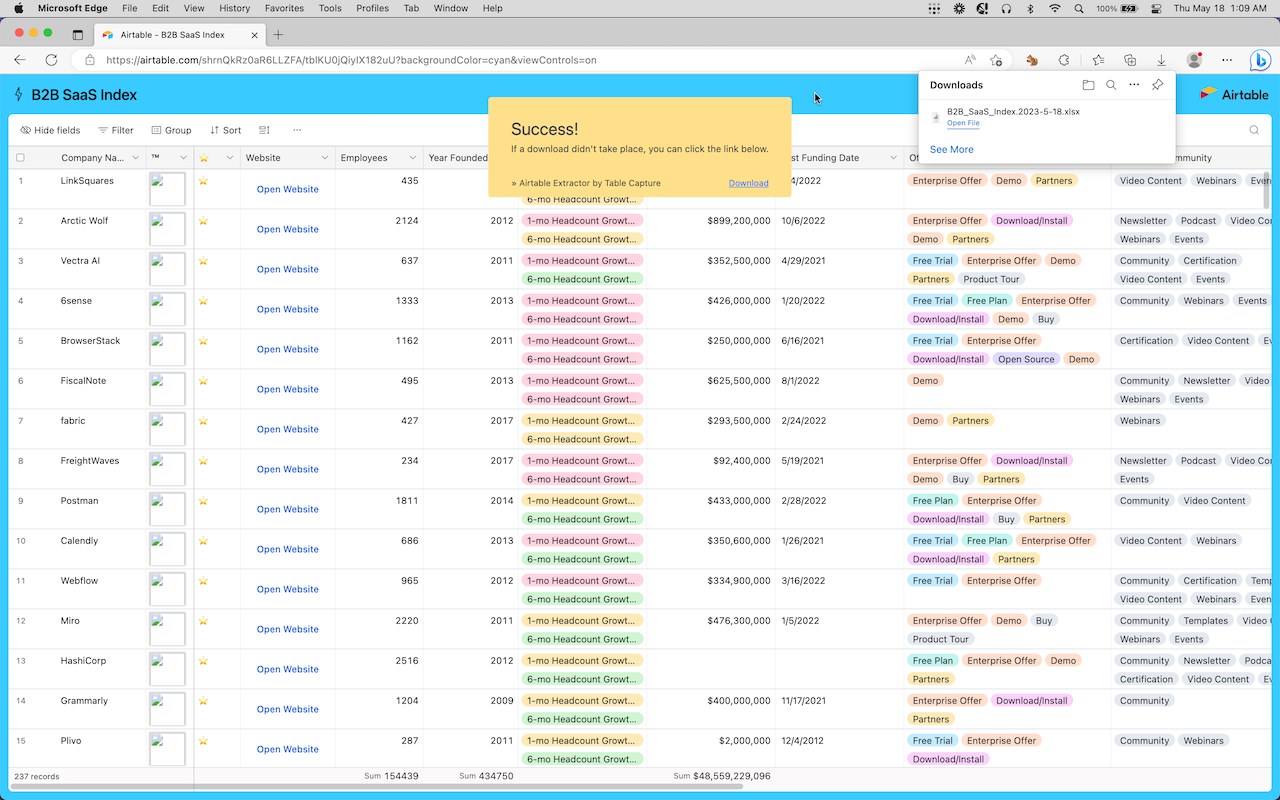
Task: Open the Employees Sum summary selector
Action: [391, 776]
